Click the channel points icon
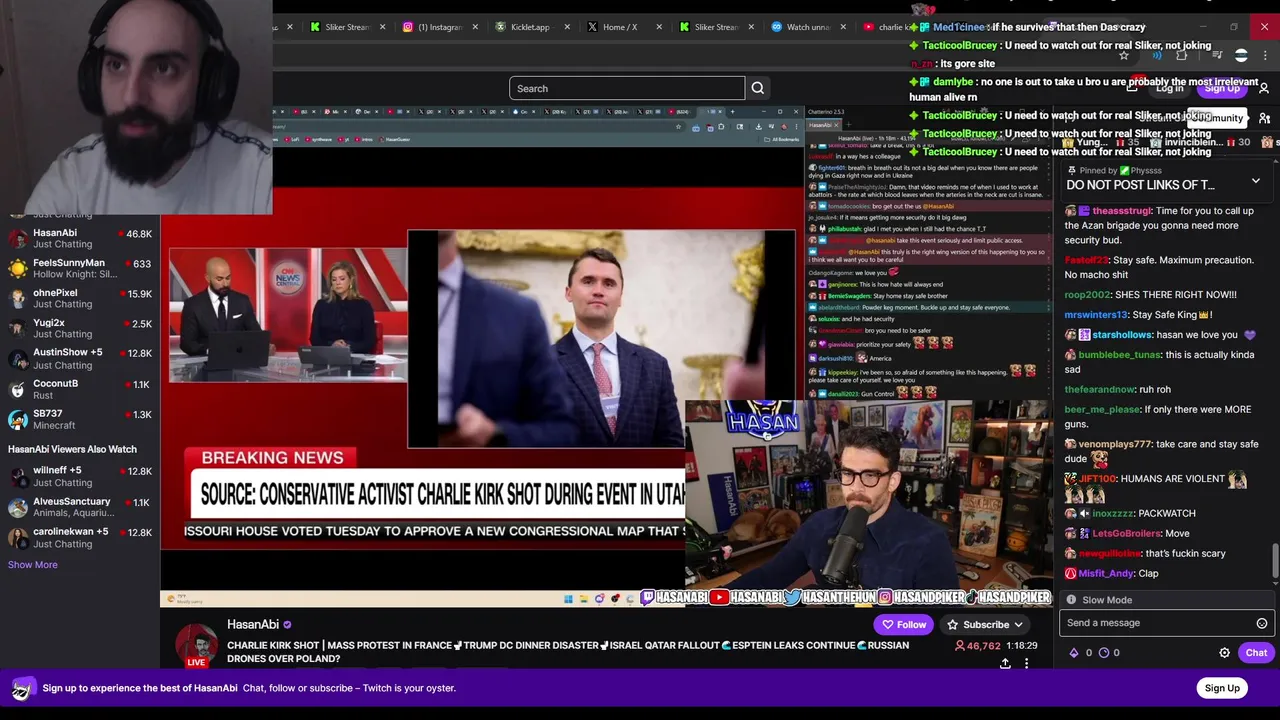 (1104, 653)
